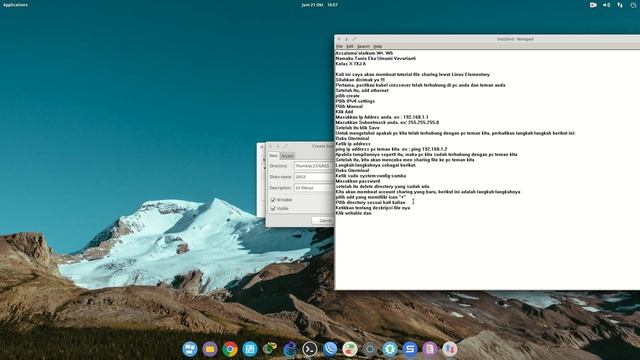
Task: Place cursor on line 'Klik writable dan'
Action: (353, 213)
